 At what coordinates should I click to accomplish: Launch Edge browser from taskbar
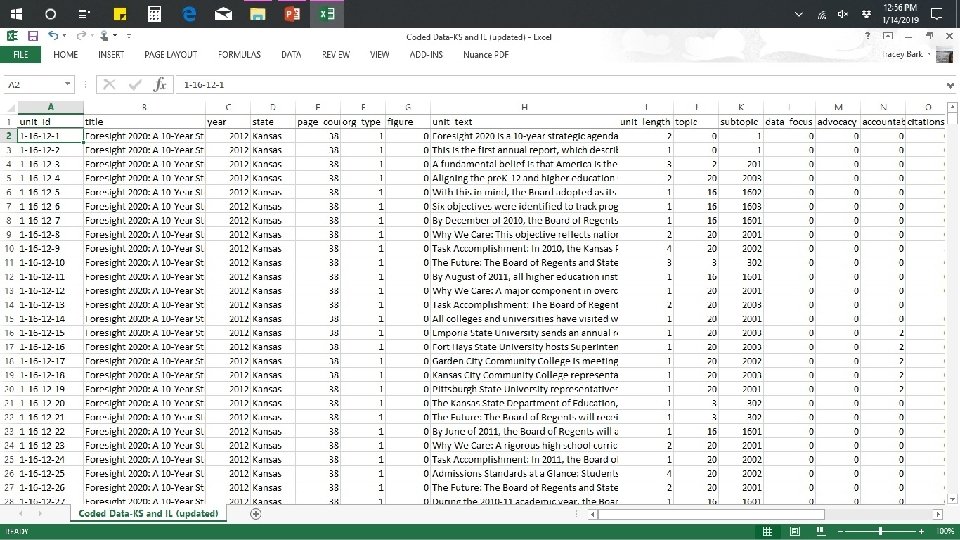tap(189, 13)
